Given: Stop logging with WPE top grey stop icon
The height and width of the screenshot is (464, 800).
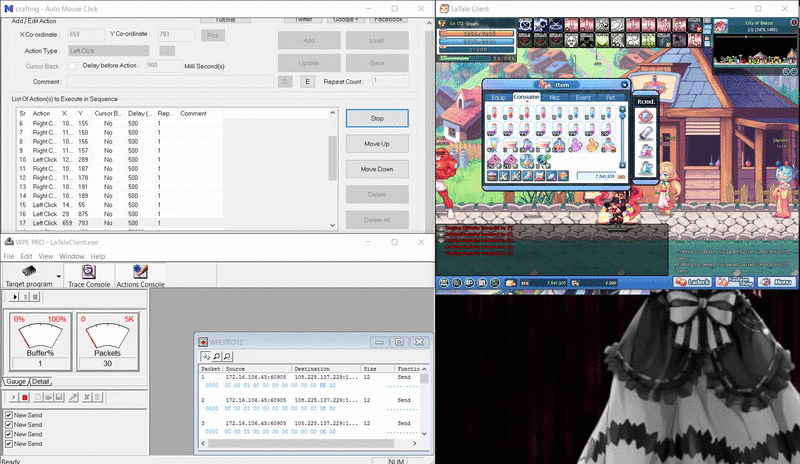Looking at the screenshot, I should click(35, 297).
